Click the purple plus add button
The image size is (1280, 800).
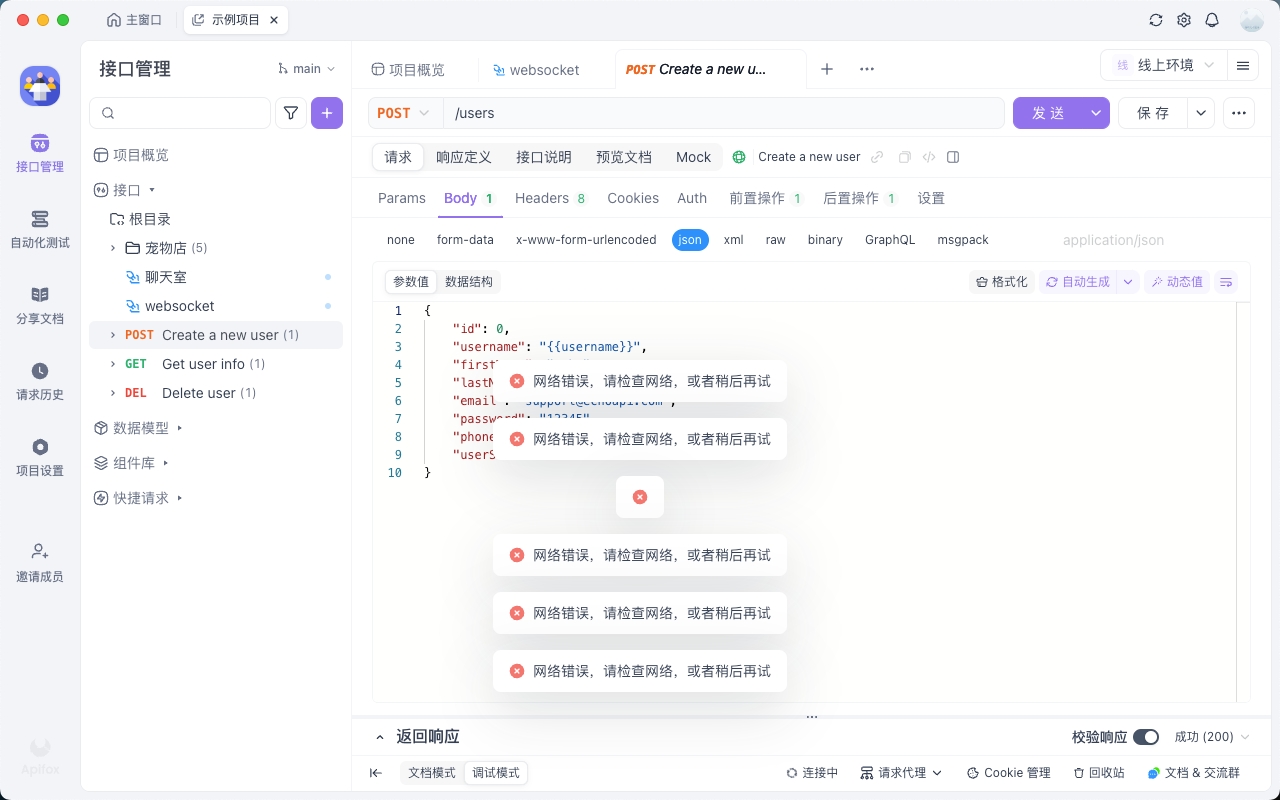click(327, 113)
